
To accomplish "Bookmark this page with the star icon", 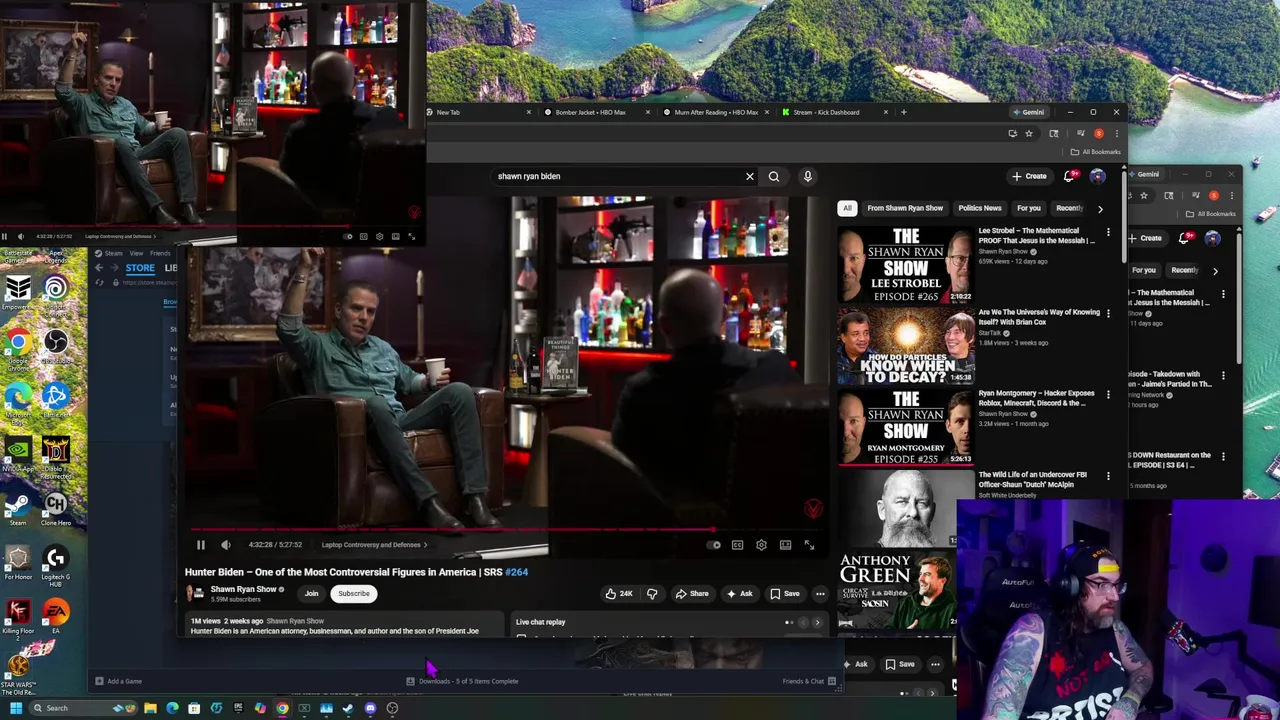I will tap(1028, 134).
